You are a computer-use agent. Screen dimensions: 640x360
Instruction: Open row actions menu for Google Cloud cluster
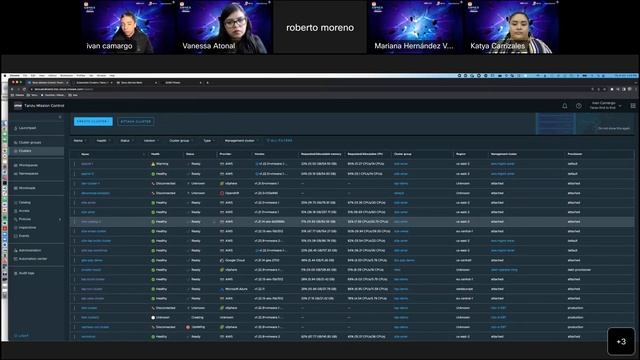coord(75,260)
